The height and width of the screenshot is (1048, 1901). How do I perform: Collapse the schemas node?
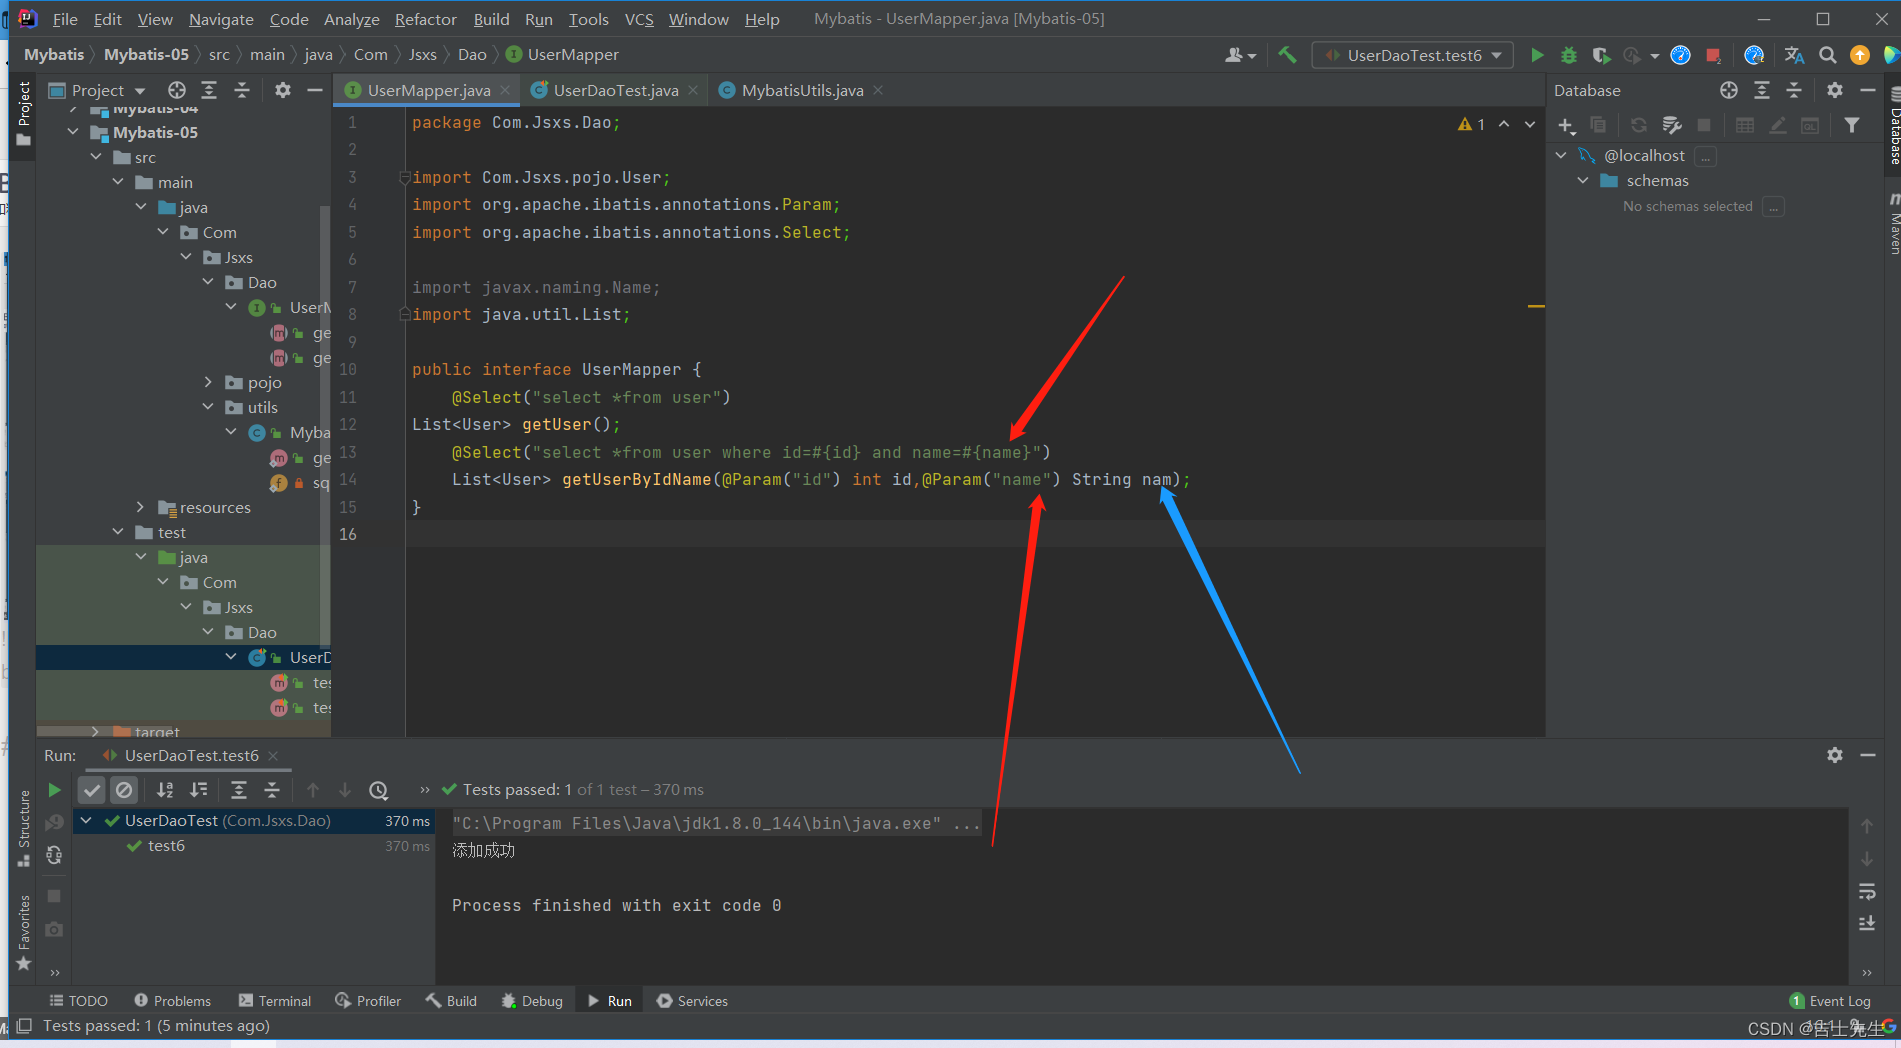[x=1583, y=180]
